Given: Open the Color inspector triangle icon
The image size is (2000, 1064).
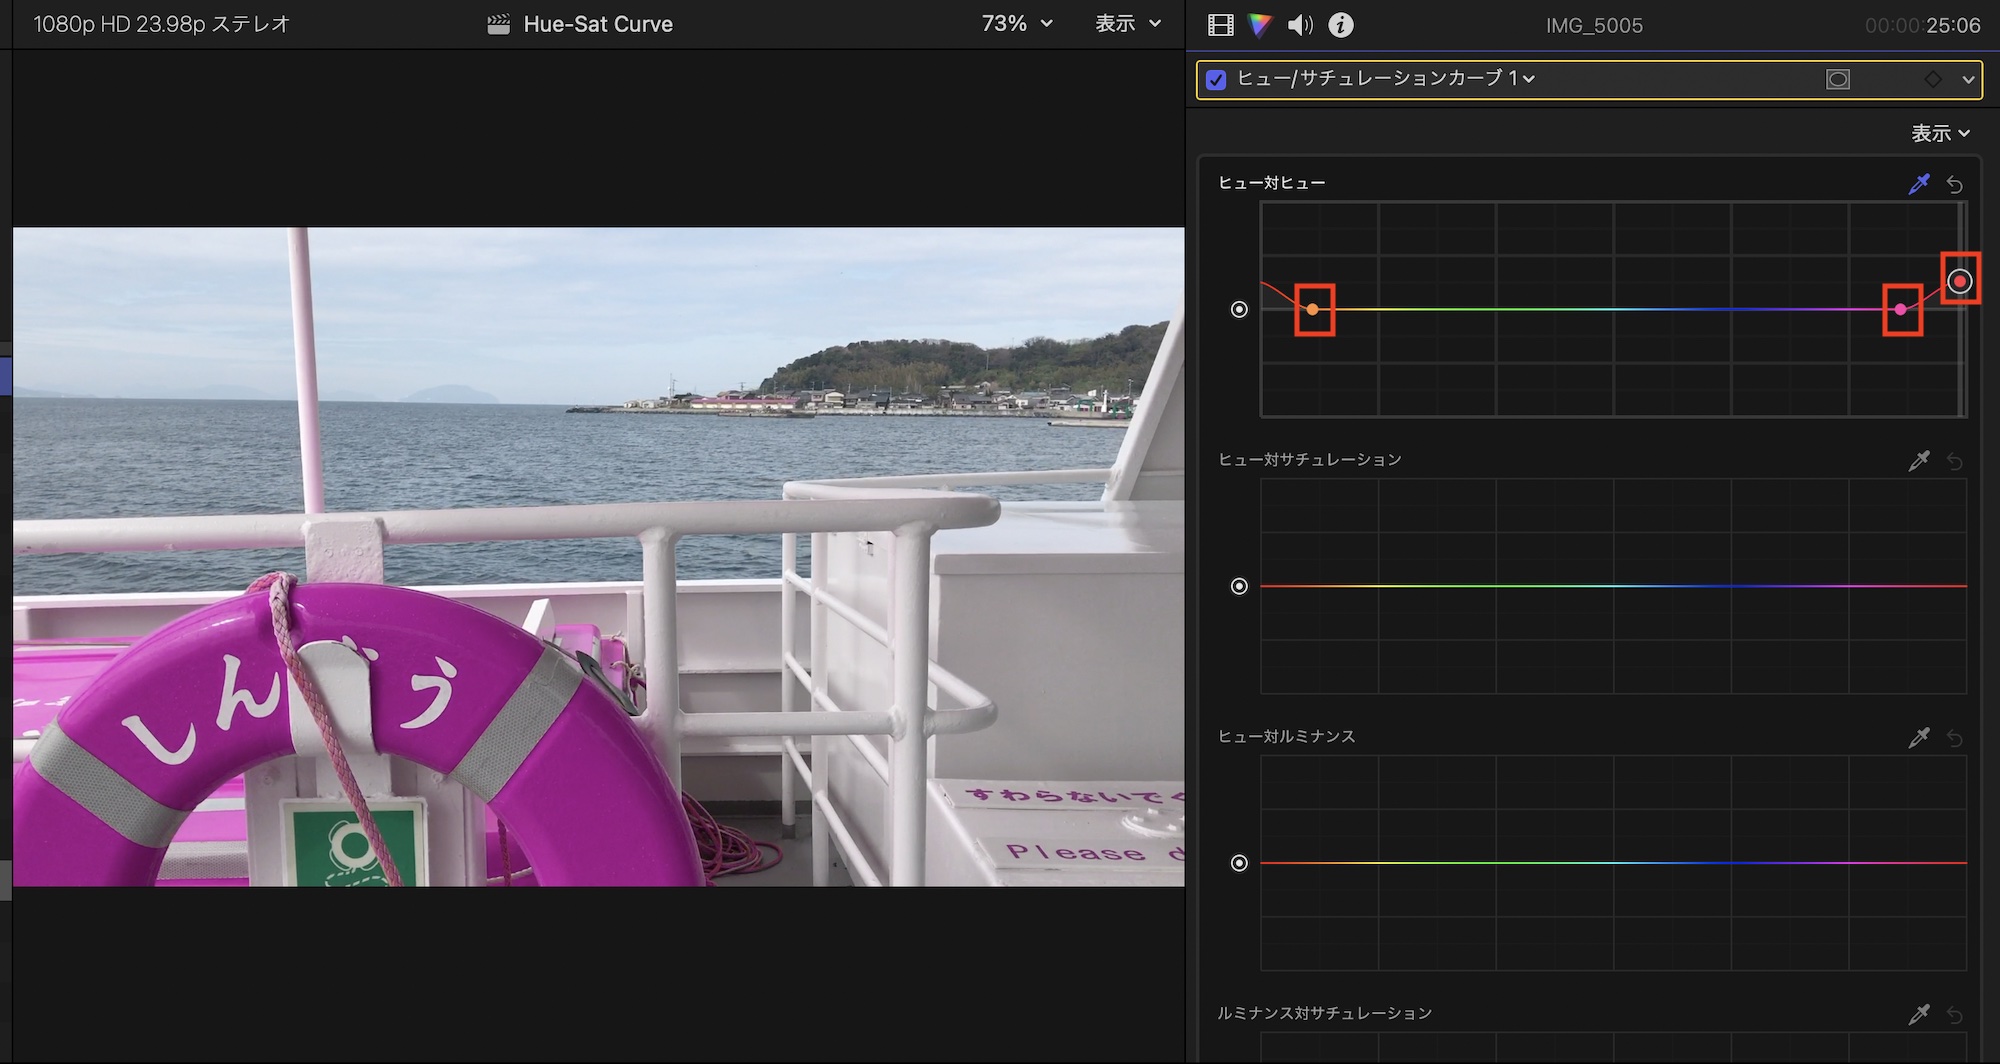Looking at the screenshot, I should coord(1260,25).
